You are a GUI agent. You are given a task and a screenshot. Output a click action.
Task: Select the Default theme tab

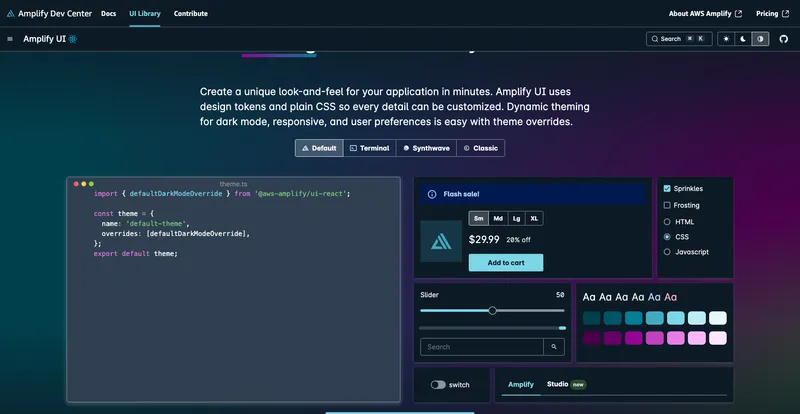pyautogui.click(x=319, y=148)
